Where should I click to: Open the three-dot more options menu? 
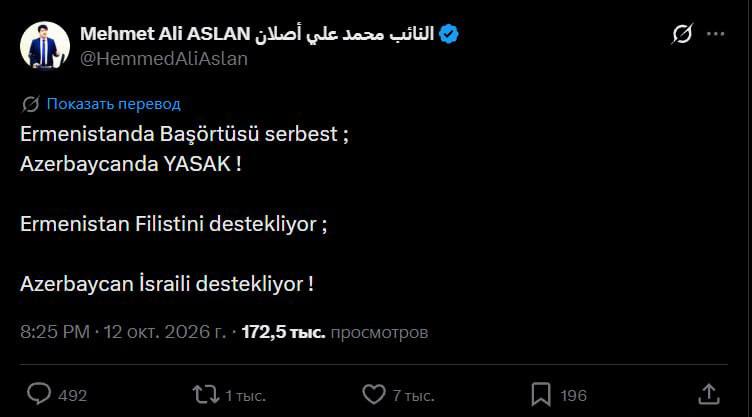click(716, 34)
